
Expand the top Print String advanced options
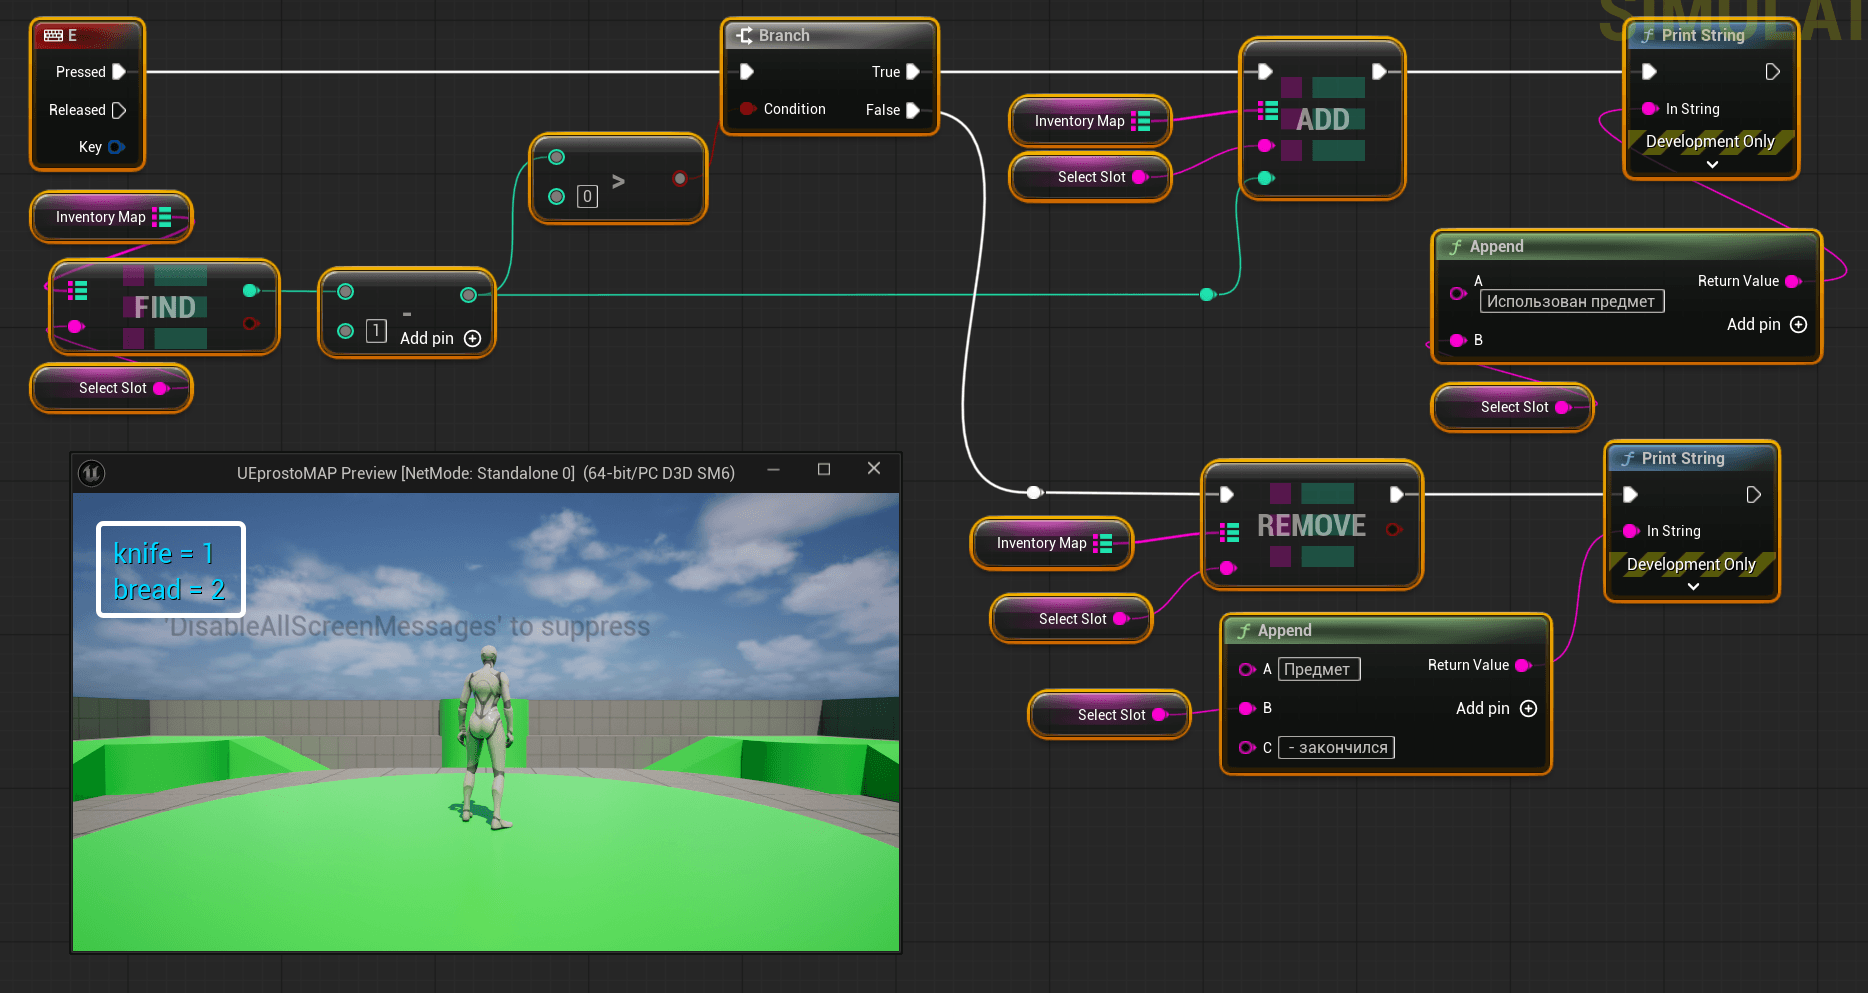pos(1712,164)
